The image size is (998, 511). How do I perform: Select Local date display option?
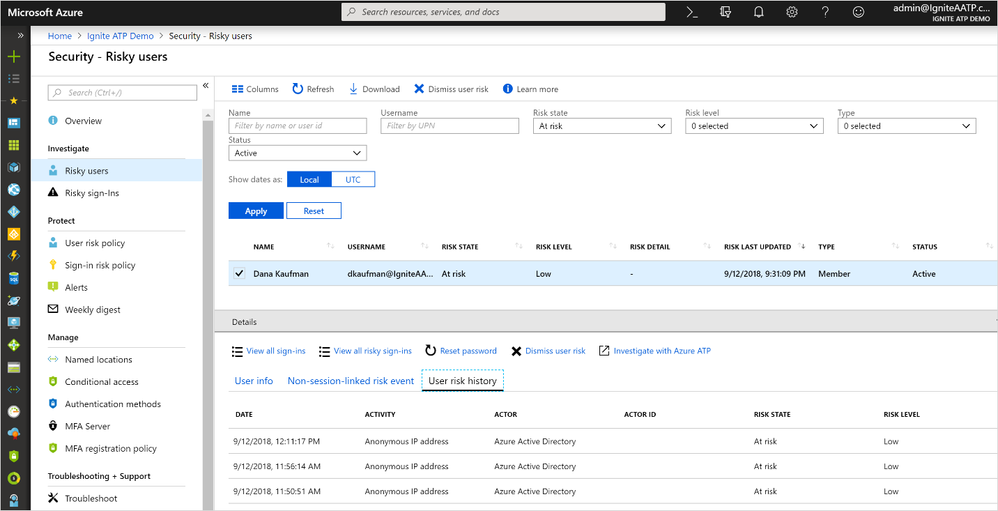pyautogui.click(x=309, y=179)
